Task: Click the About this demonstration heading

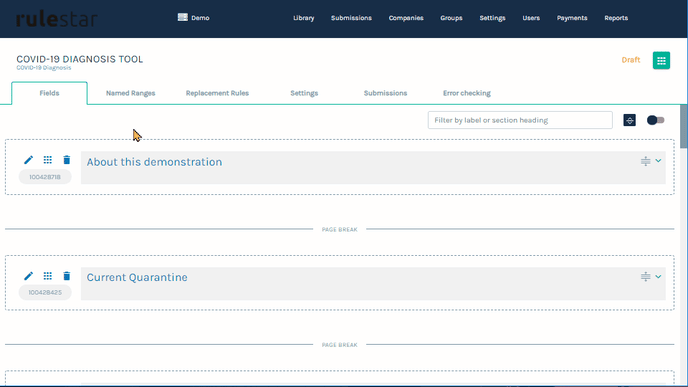Action: click(x=154, y=162)
